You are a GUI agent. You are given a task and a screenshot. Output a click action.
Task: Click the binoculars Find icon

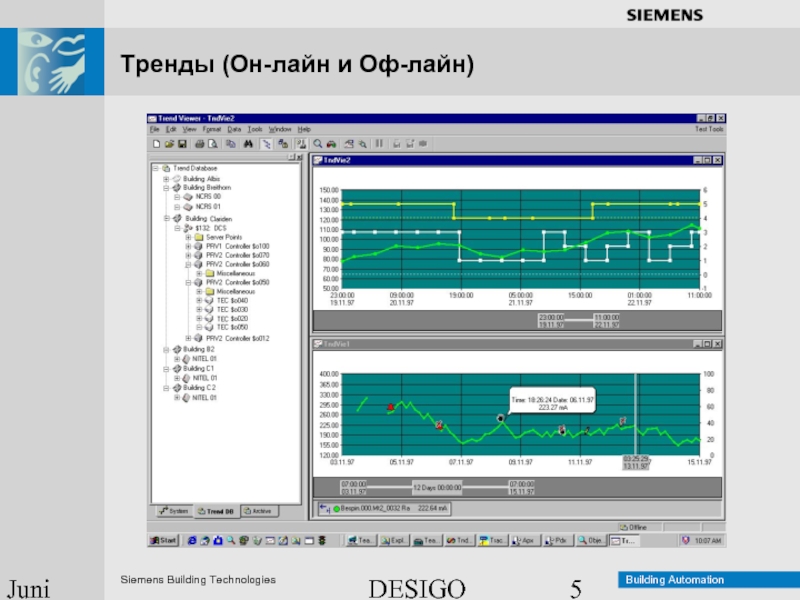pos(246,144)
